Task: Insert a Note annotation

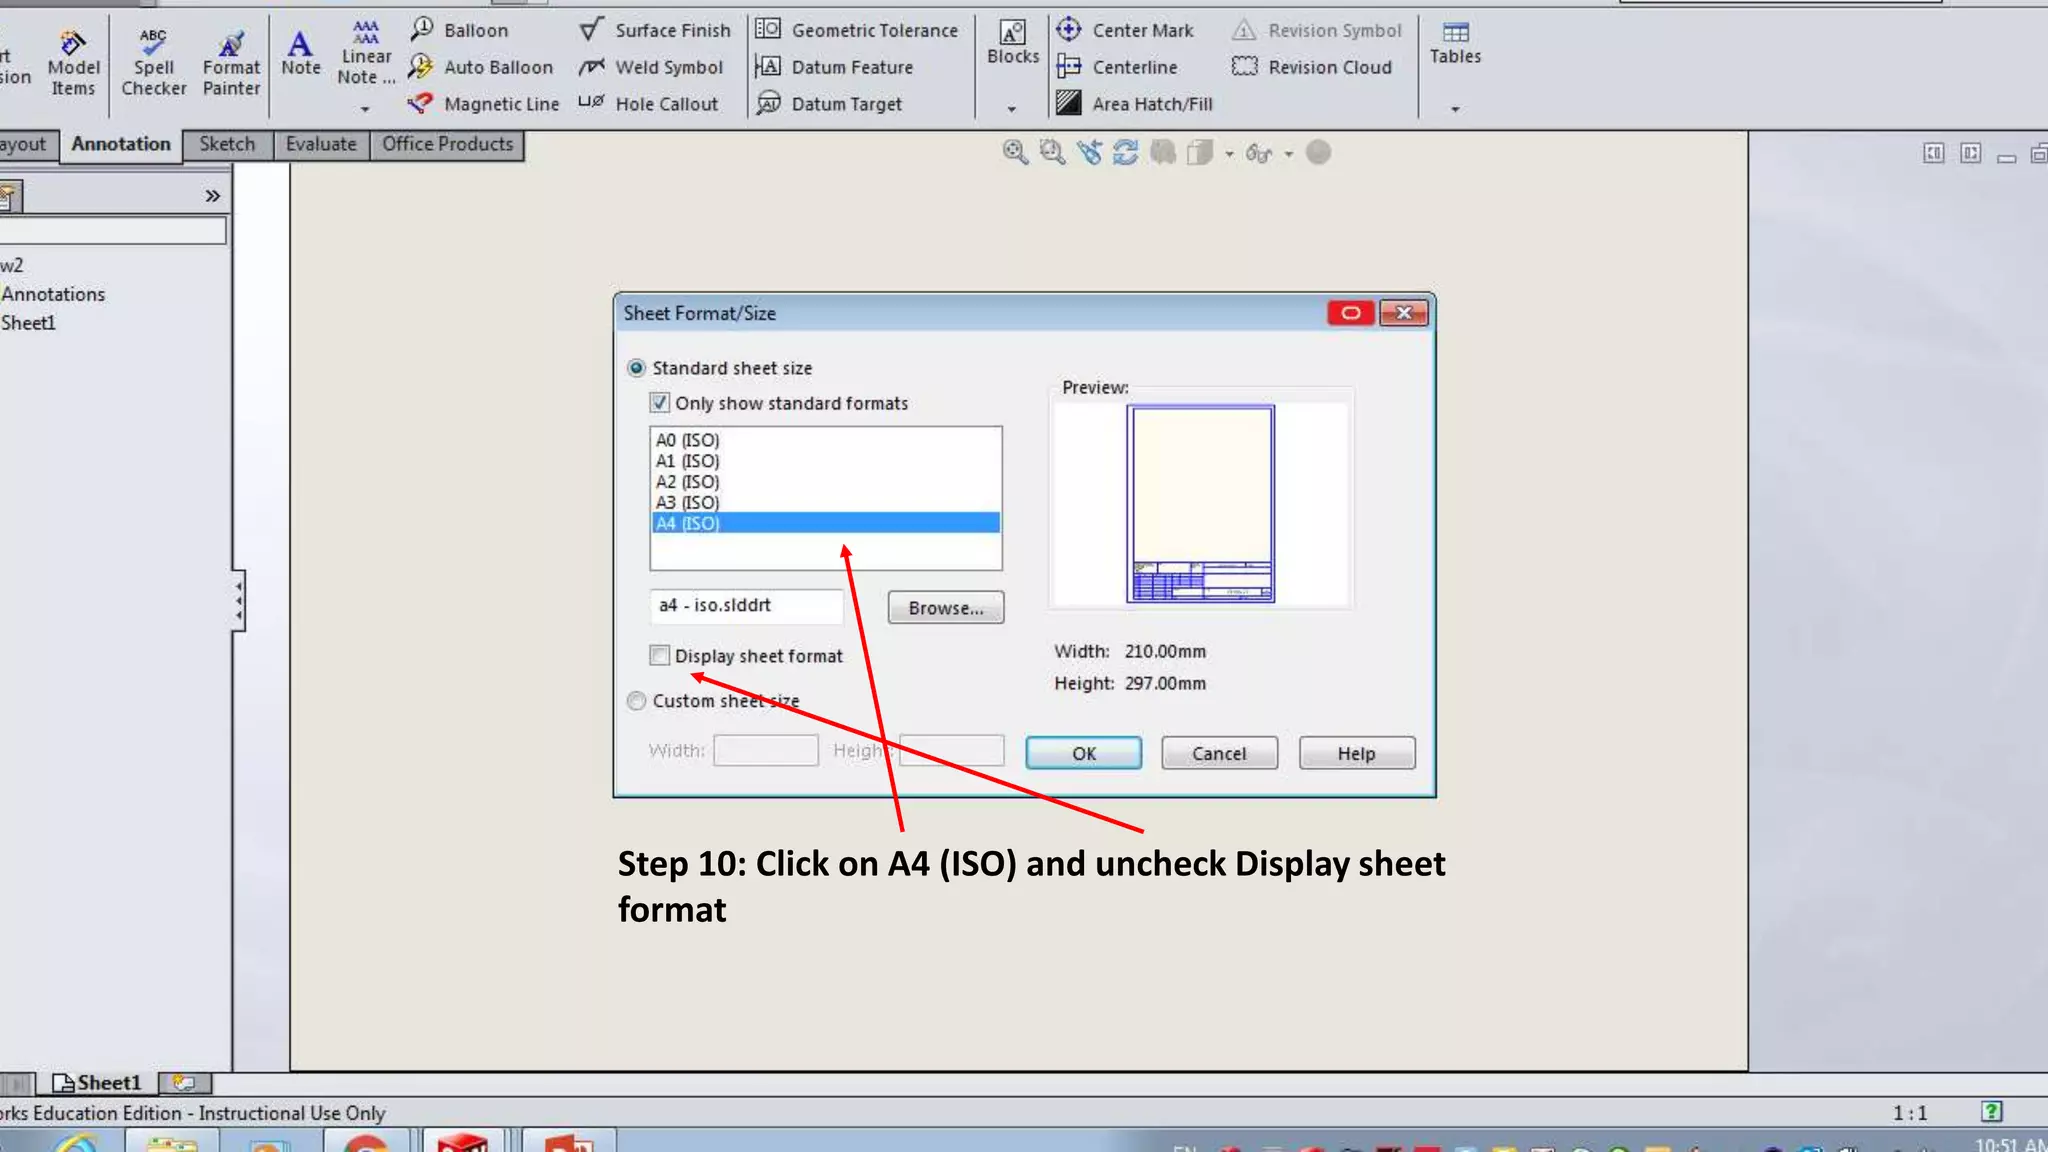Action: [x=300, y=52]
